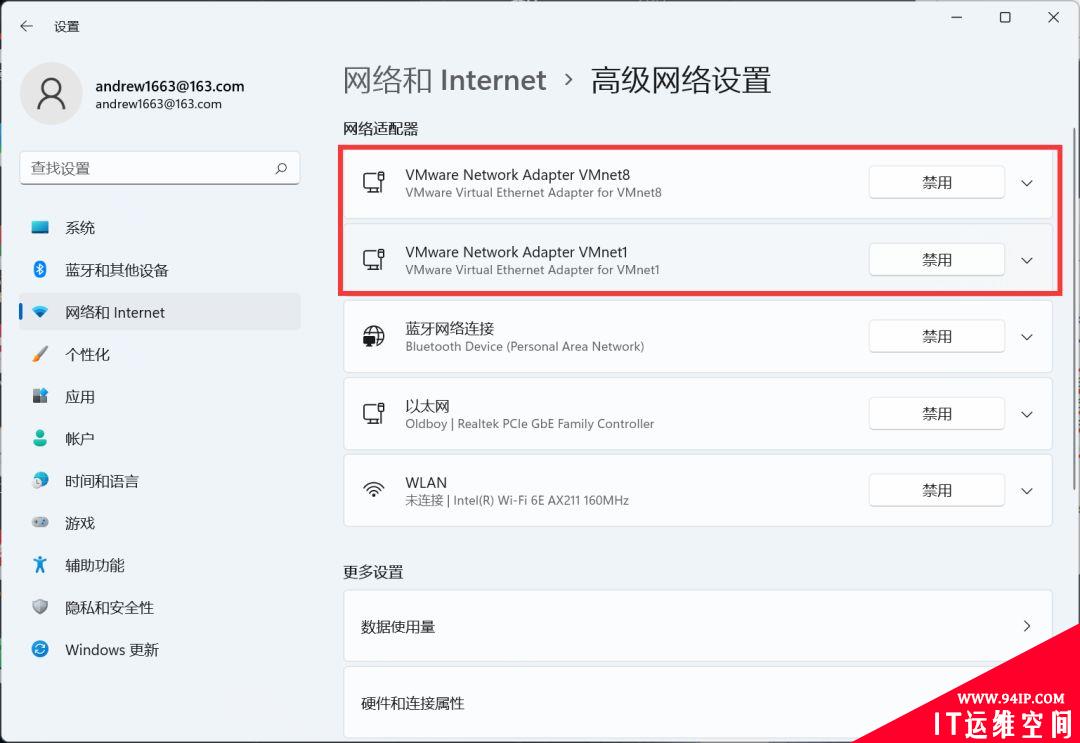1080x743 pixels.
Task: Open 蓝牙和其他设备 settings
Action: (160, 269)
